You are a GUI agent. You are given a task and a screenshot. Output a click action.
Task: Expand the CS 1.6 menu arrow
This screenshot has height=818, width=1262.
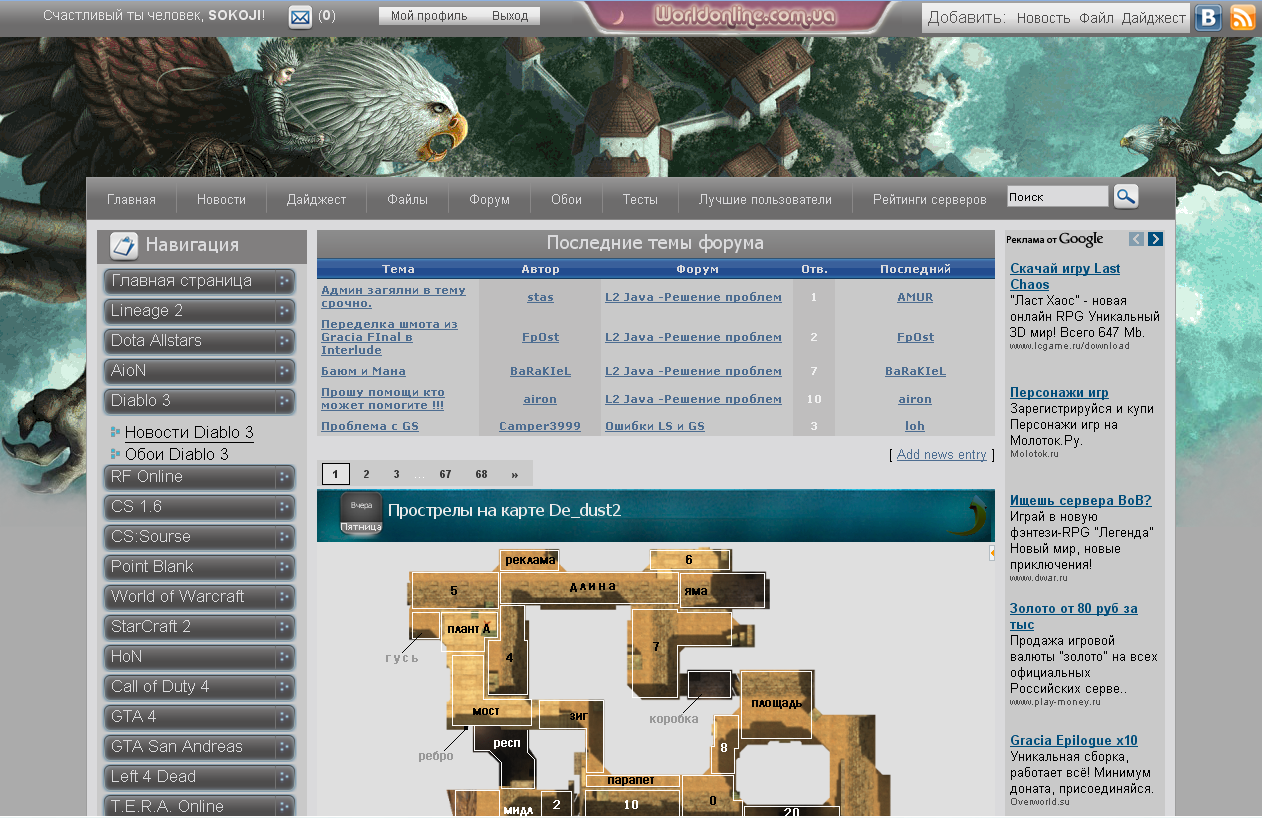point(284,507)
